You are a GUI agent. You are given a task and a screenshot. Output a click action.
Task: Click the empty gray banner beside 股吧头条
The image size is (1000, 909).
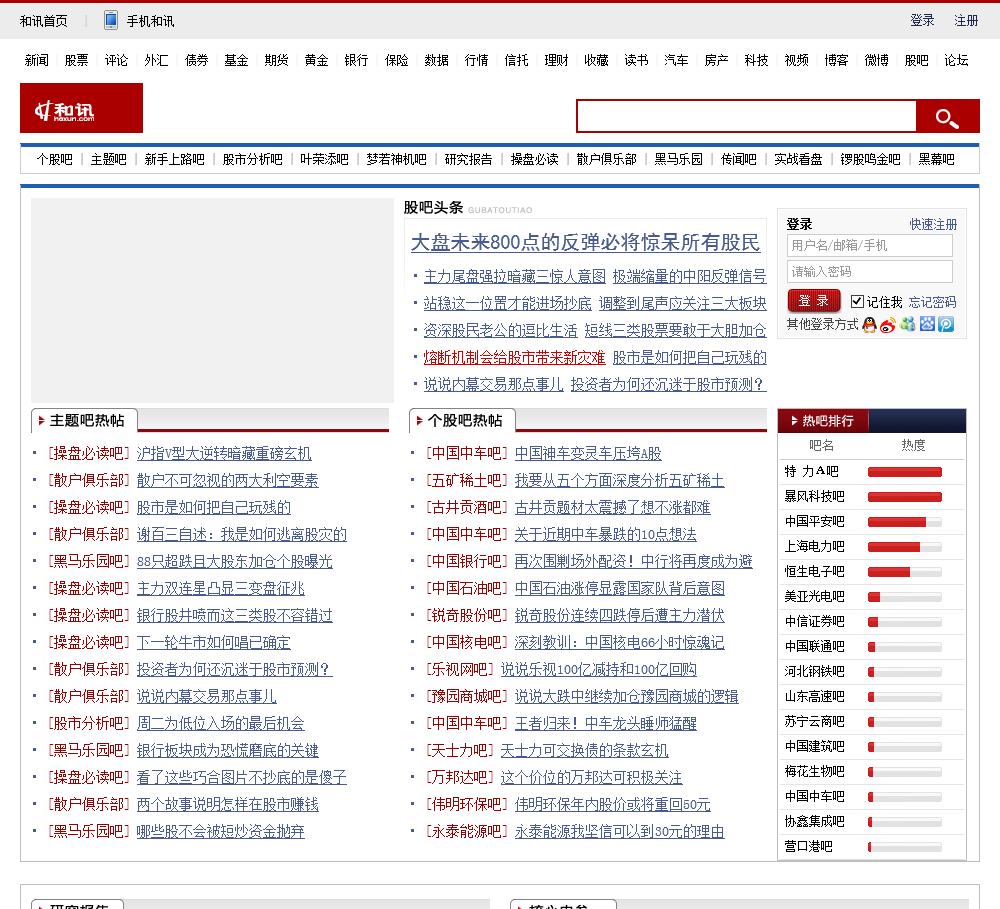tap(212, 300)
